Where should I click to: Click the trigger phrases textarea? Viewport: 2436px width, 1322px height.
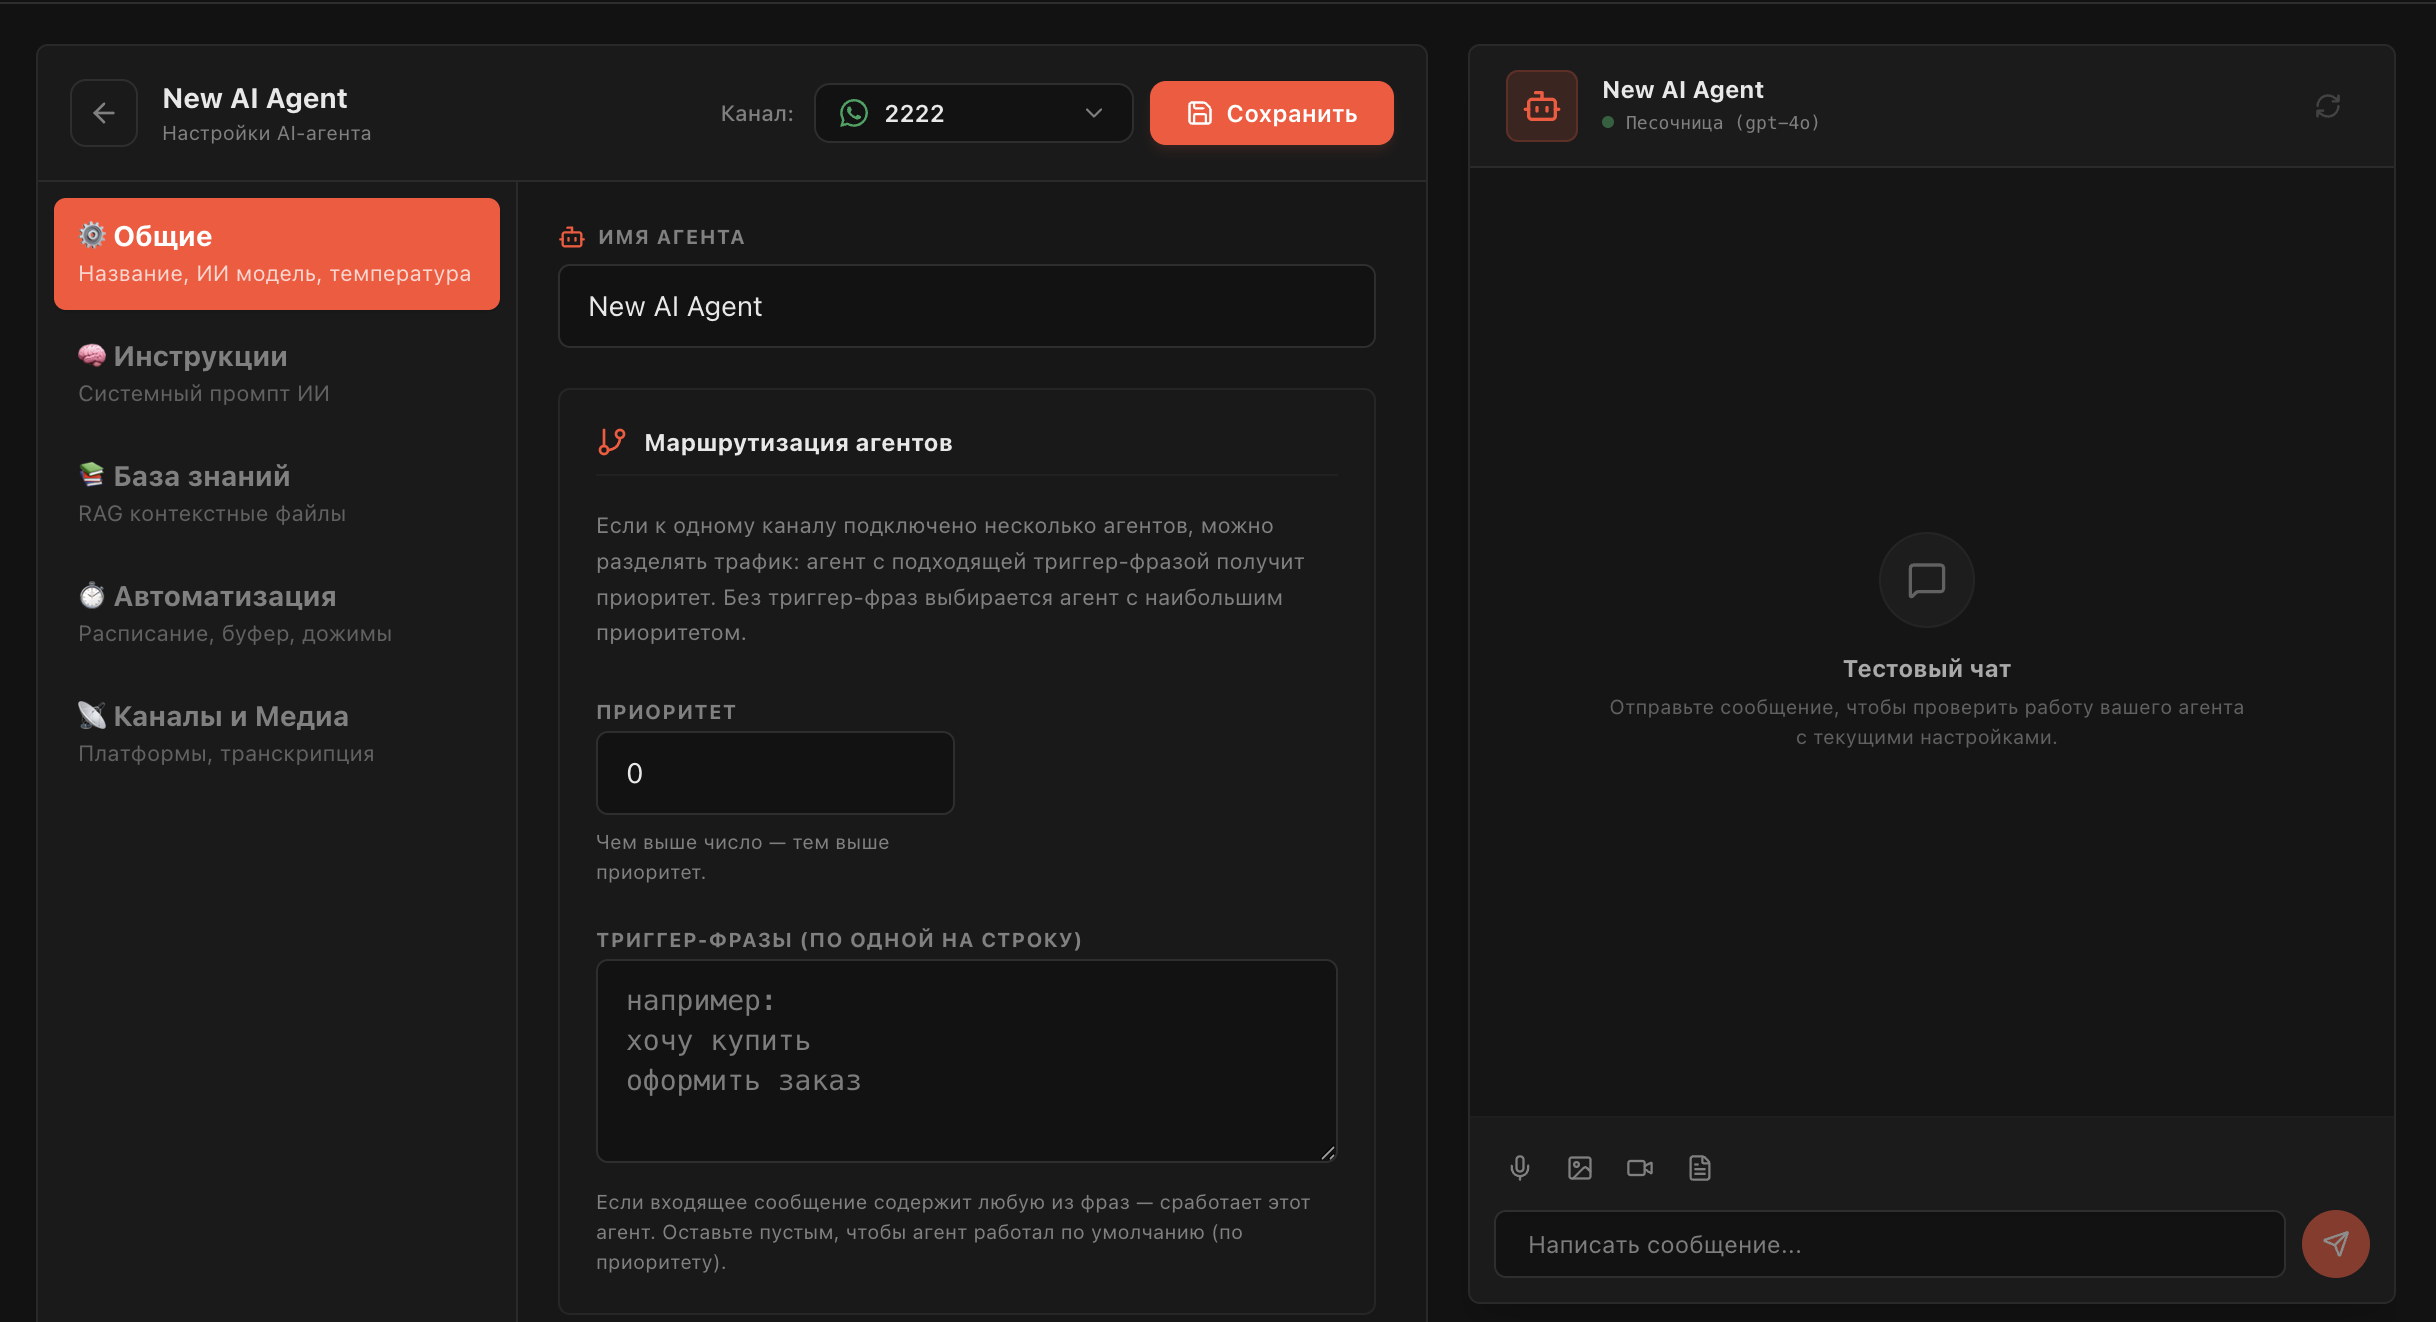pyautogui.click(x=966, y=1061)
